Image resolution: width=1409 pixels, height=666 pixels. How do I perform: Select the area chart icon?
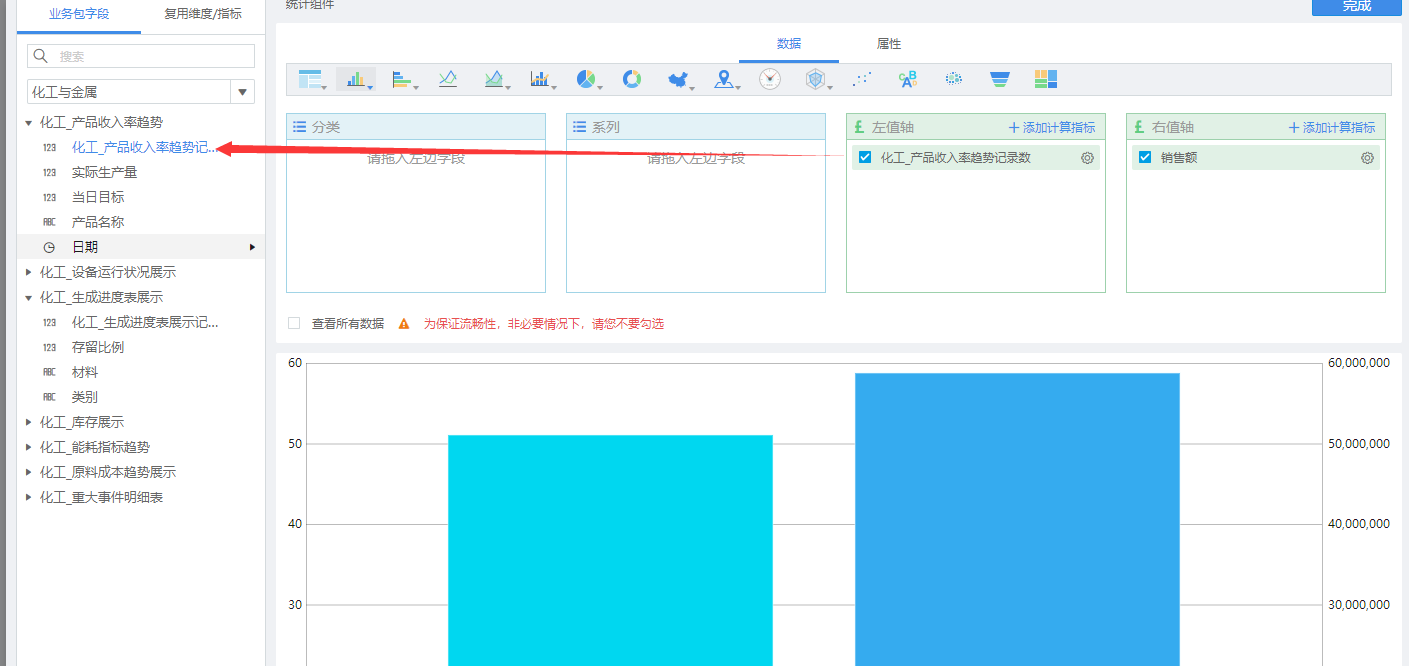(494, 79)
